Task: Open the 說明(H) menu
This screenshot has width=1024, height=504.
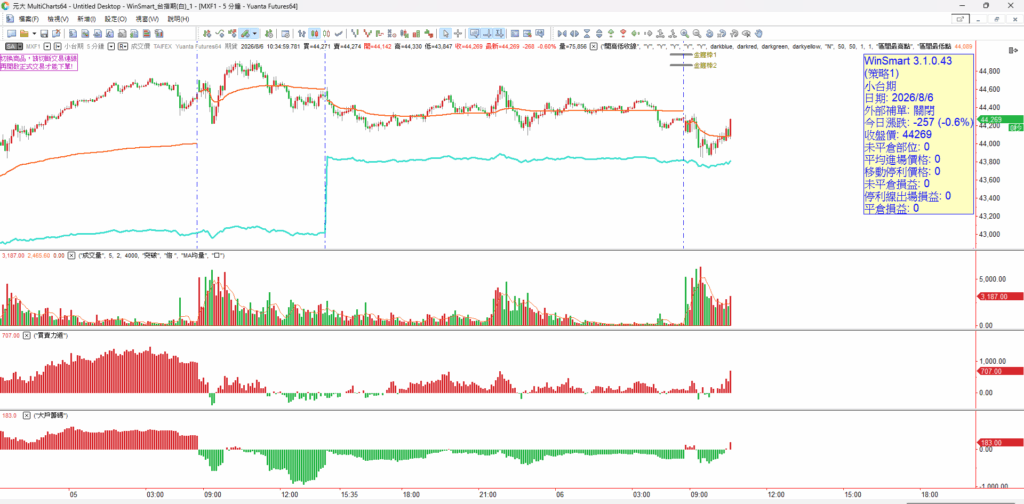Action: click(x=178, y=19)
